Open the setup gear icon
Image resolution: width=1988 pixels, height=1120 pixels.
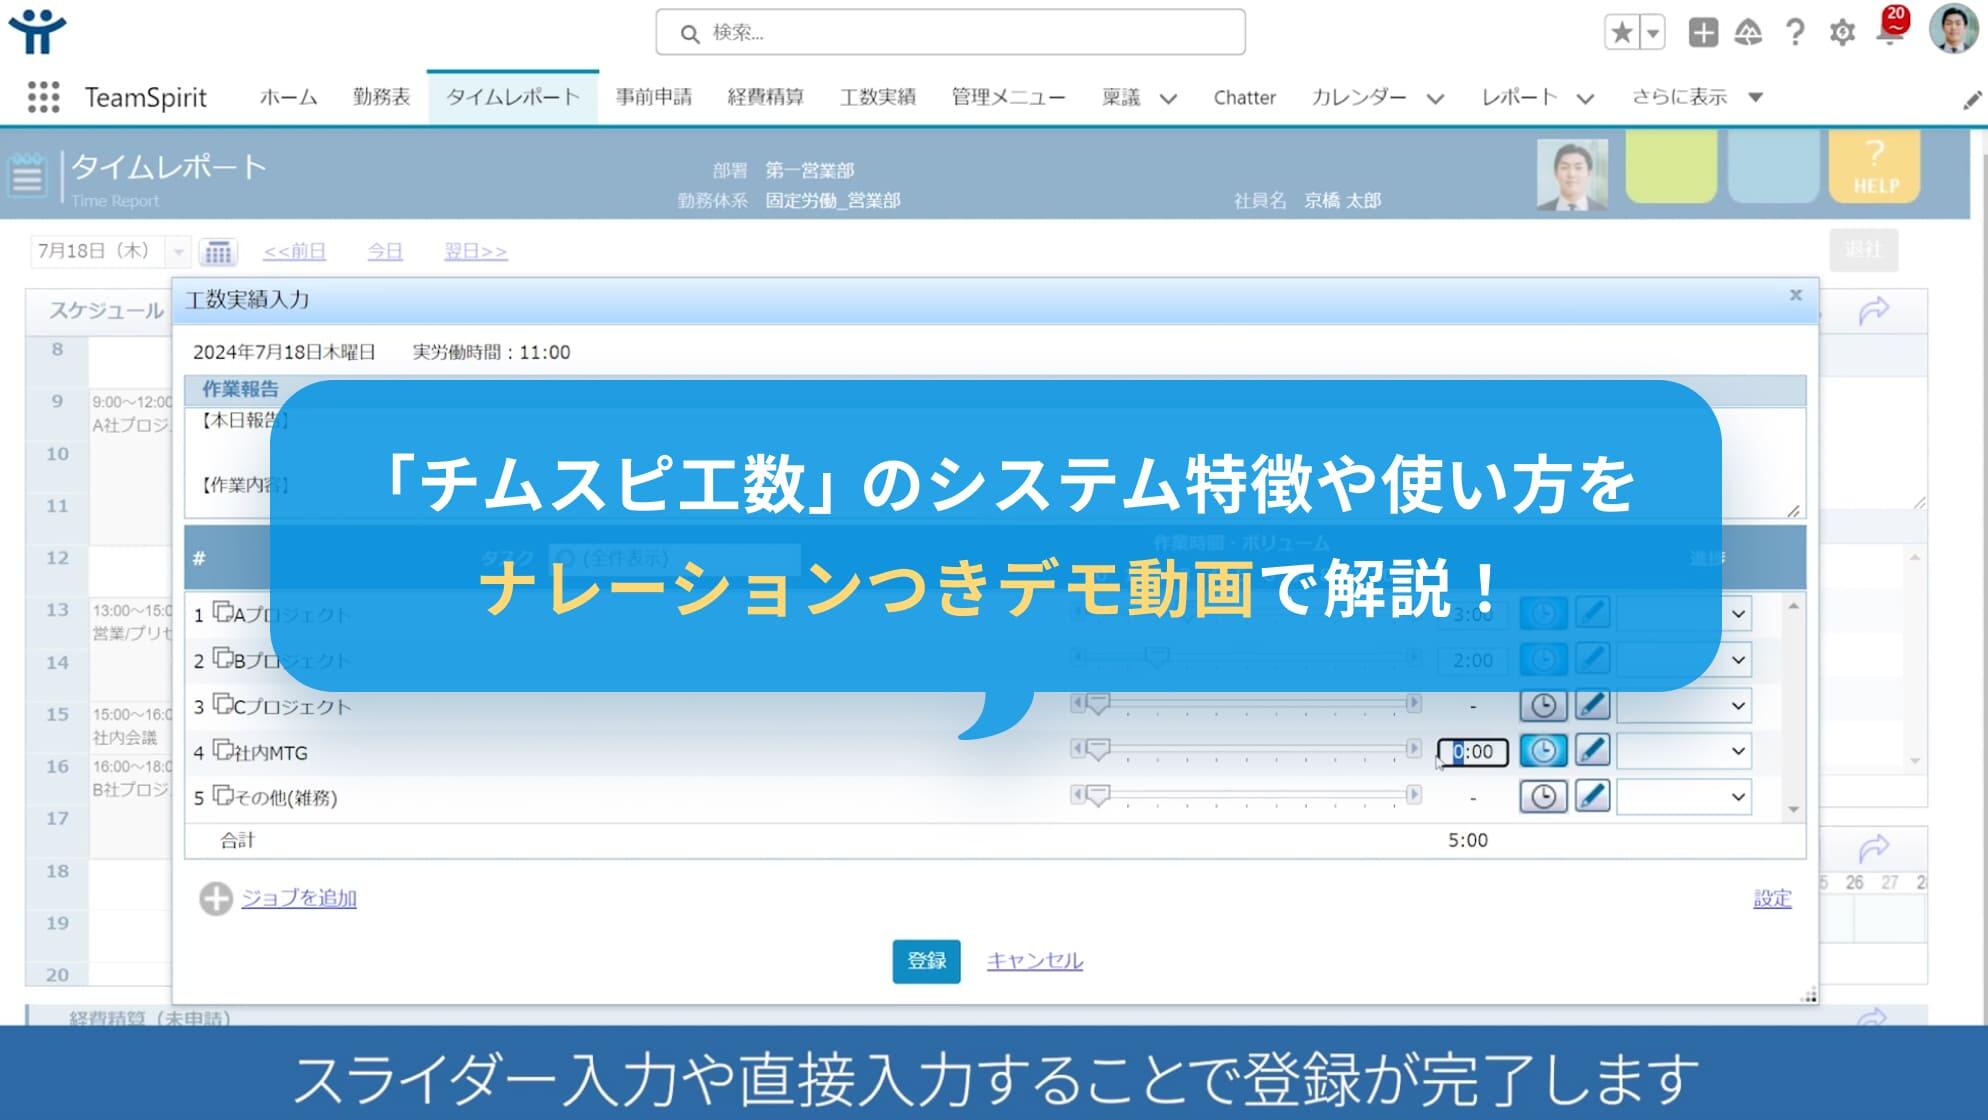point(1842,33)
